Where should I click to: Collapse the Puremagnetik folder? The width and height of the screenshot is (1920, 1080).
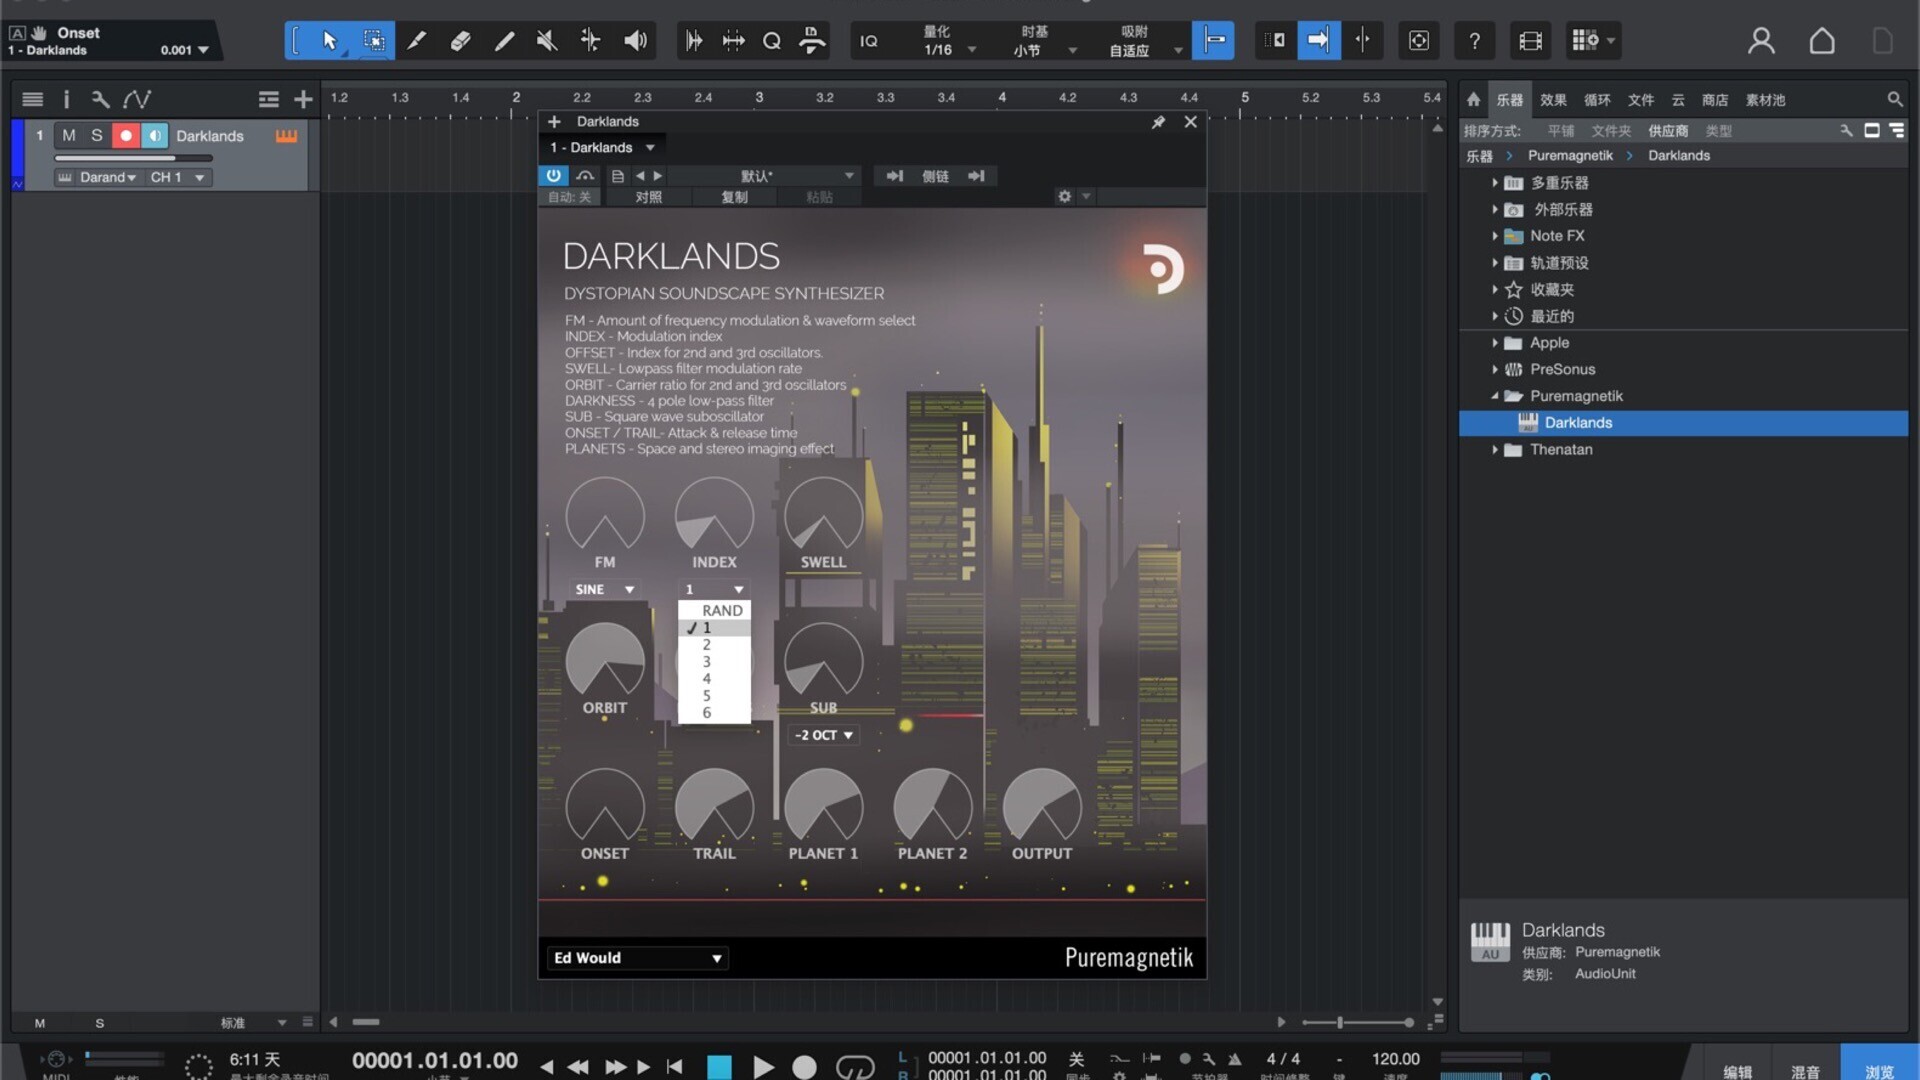[1495, 396]
